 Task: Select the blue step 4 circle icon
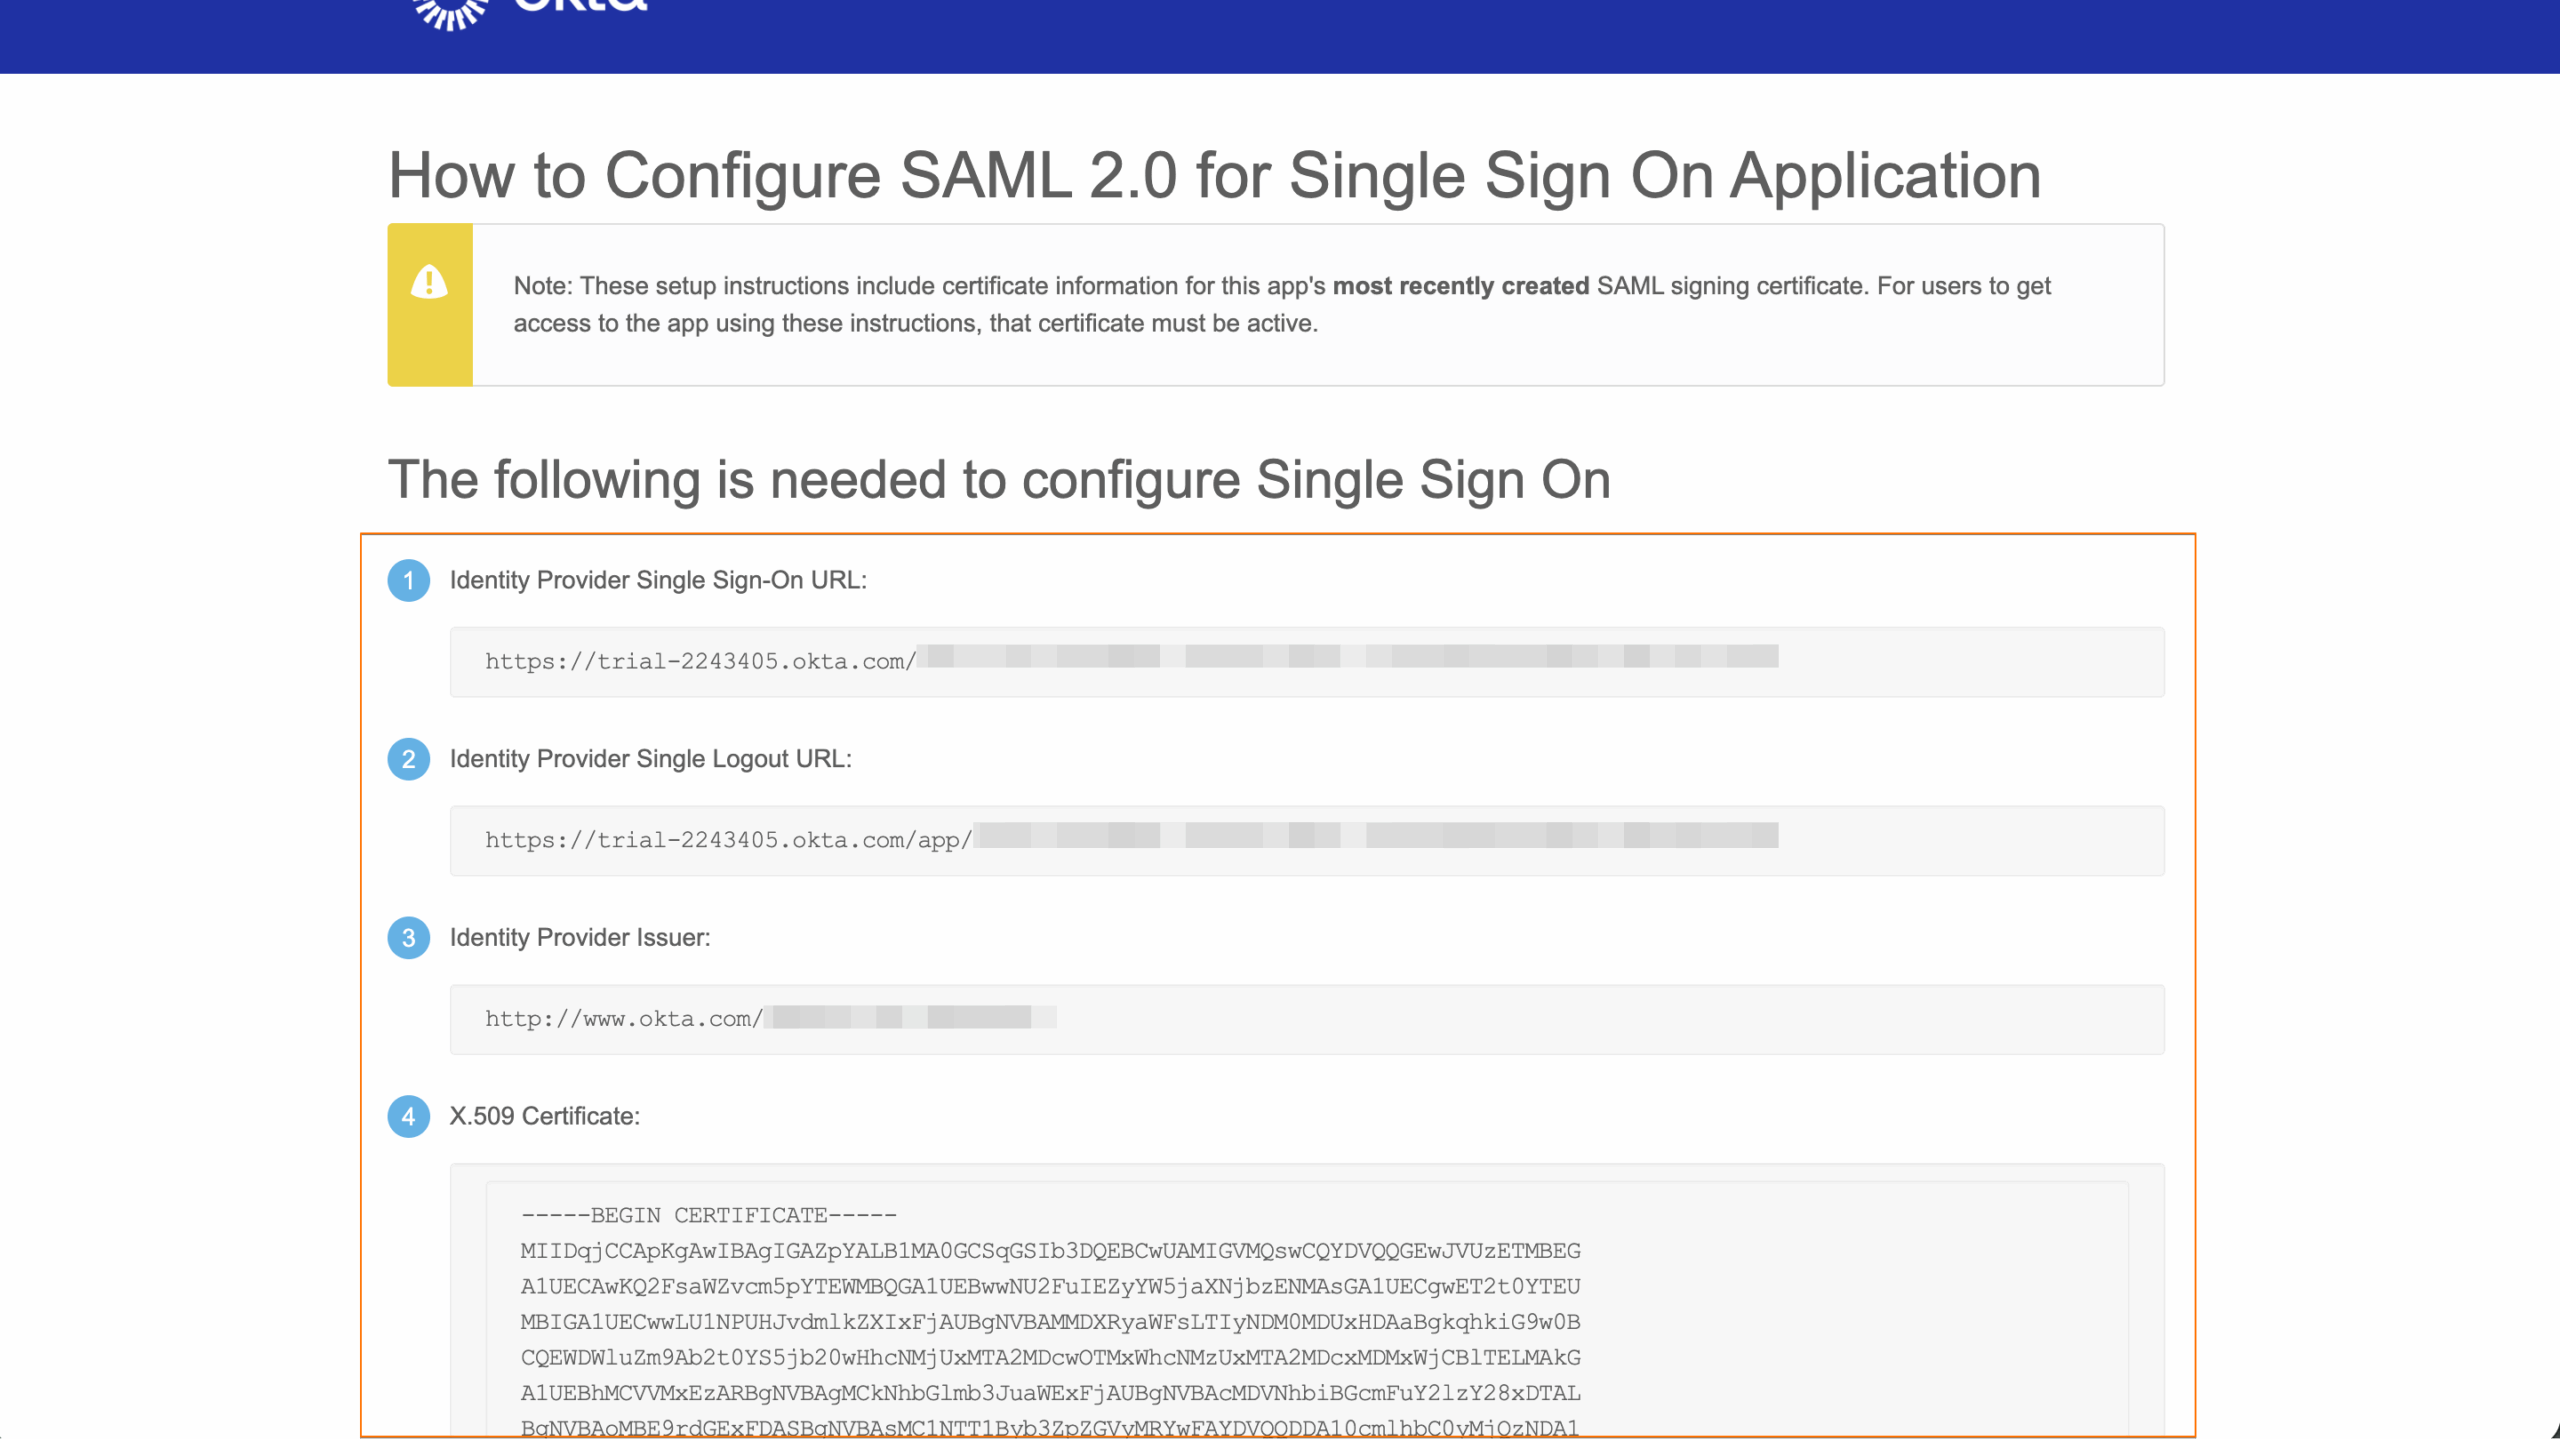point(407,1117)
